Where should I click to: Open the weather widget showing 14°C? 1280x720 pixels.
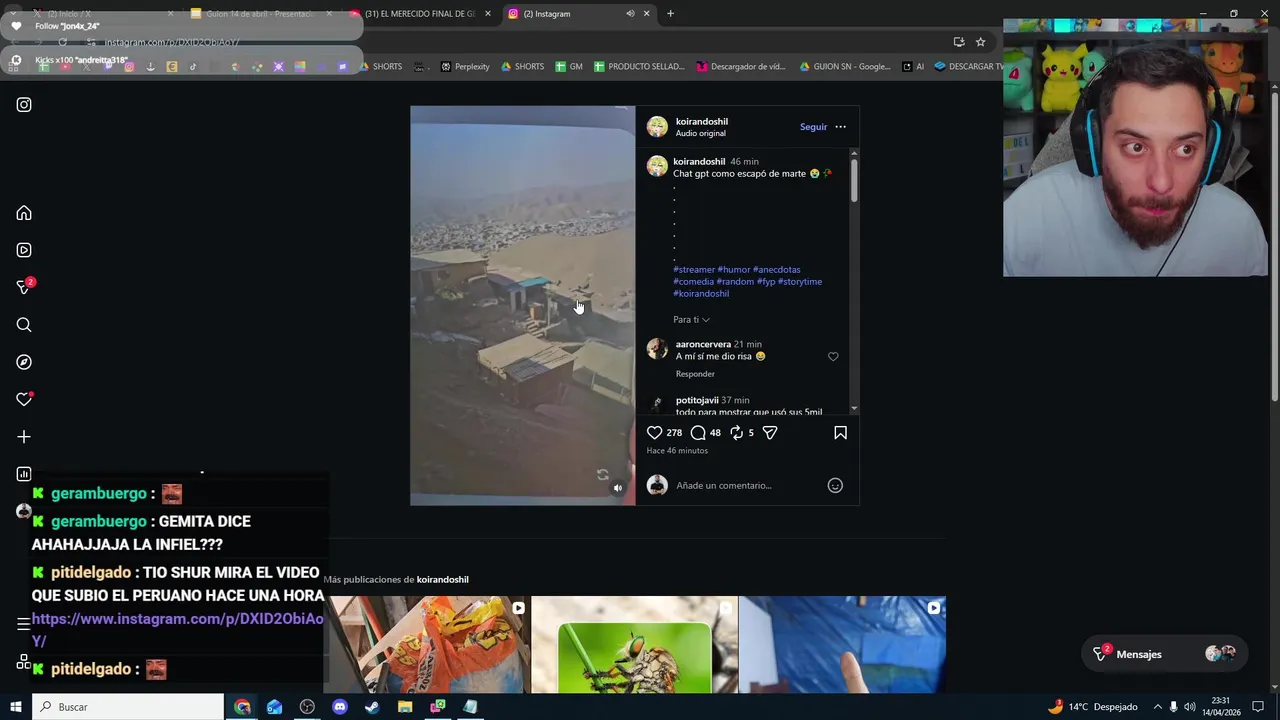pyautogui.click(x=1092, y=707)
